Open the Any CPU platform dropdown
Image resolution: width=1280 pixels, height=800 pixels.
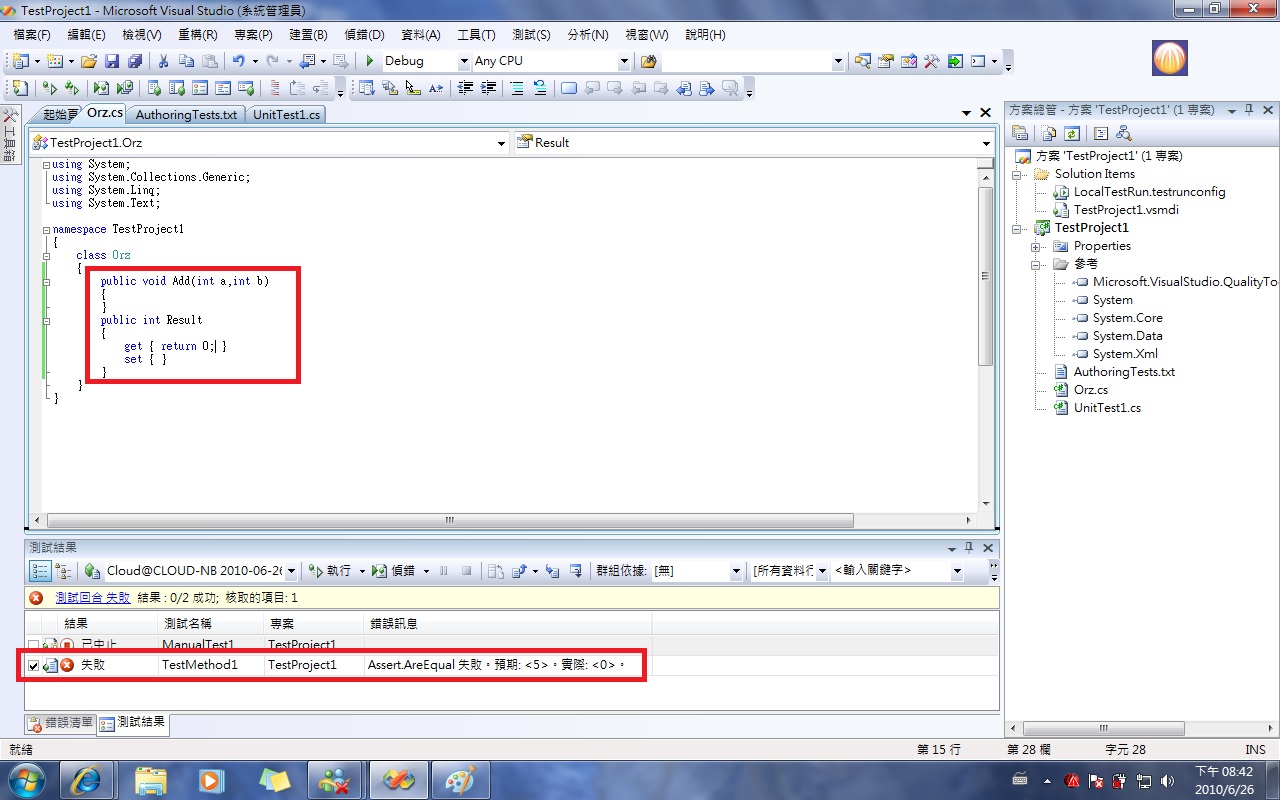[x=624, y=61]
